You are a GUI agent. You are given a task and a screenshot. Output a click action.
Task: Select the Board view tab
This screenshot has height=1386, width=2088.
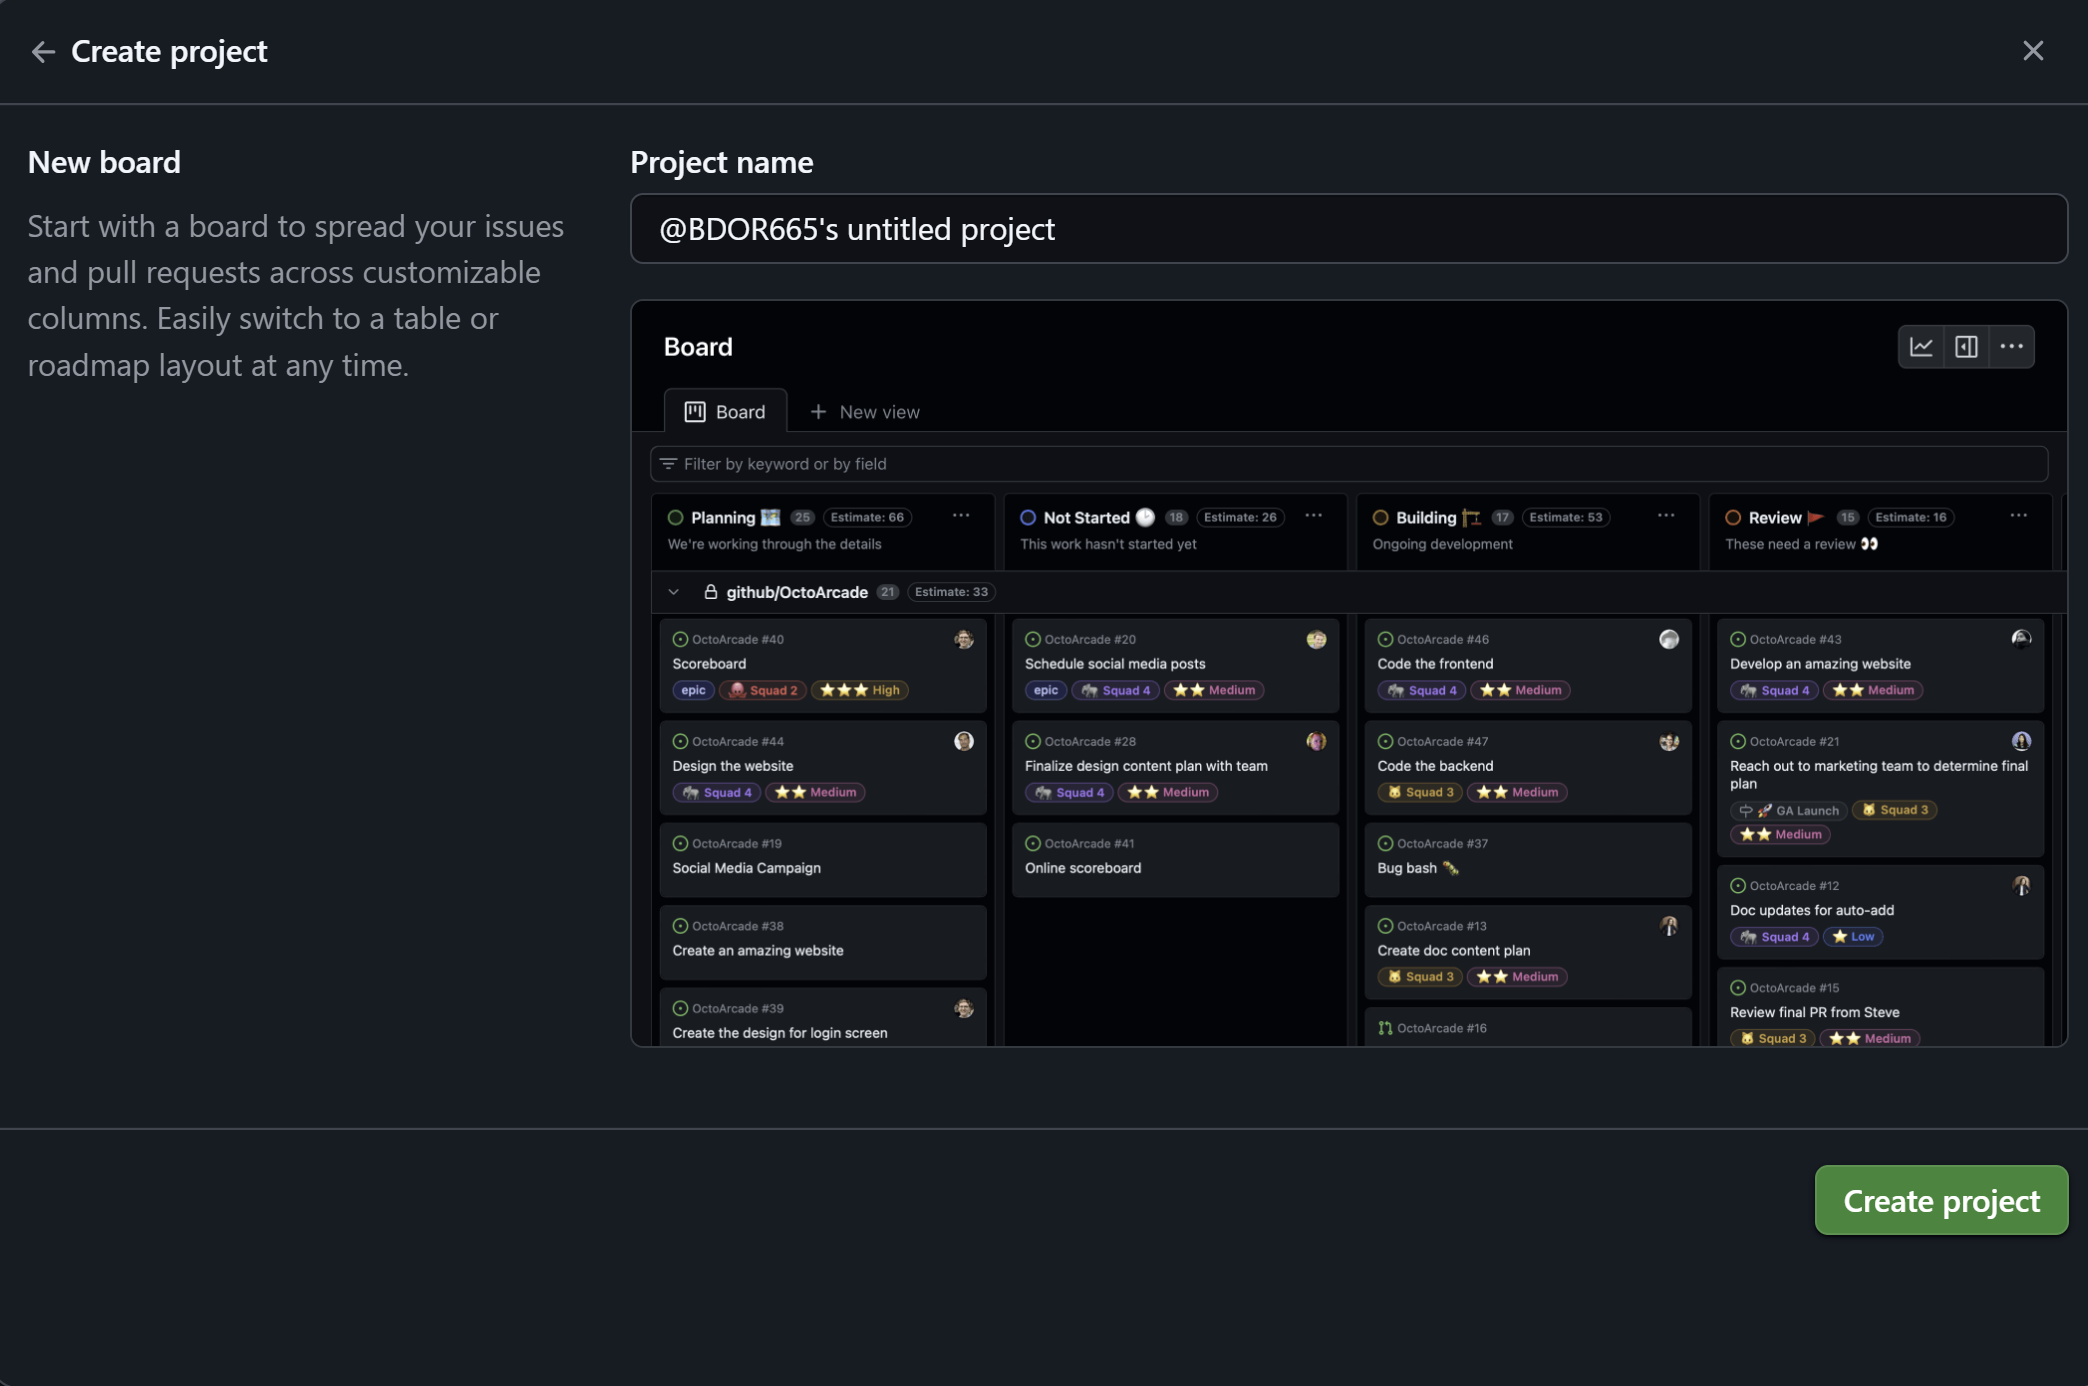[725, 412]
